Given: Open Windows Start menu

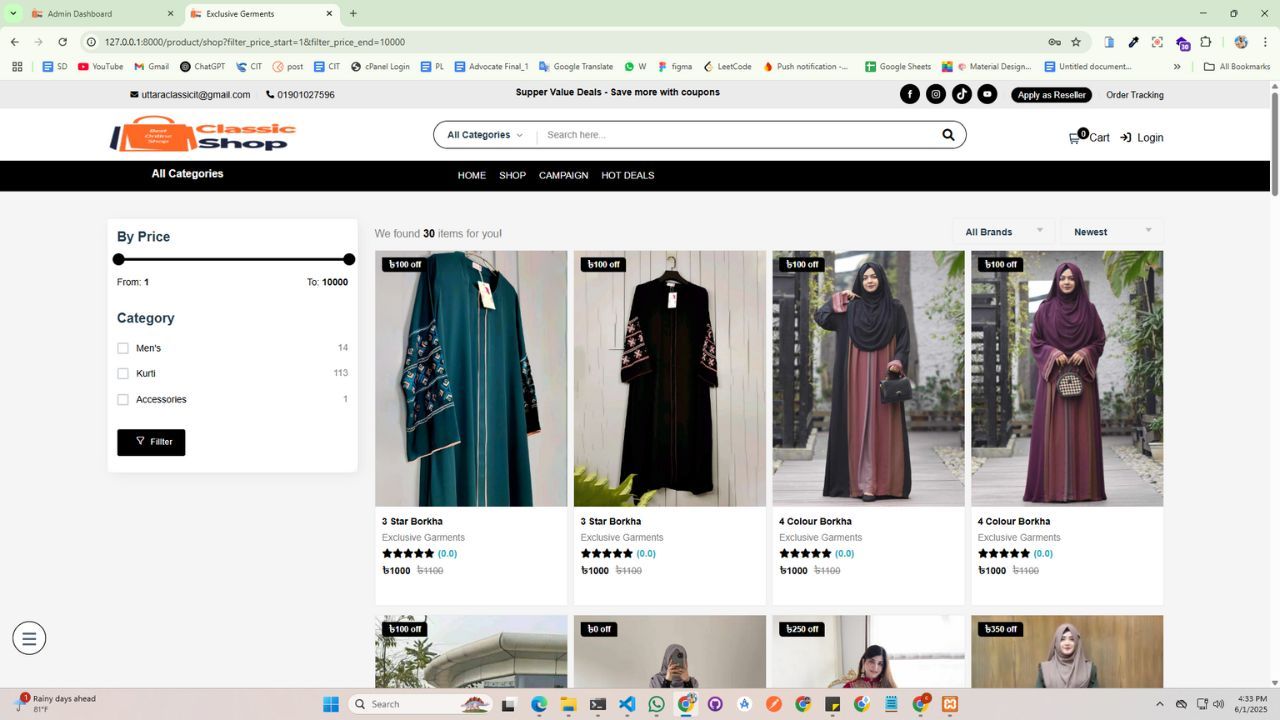Looking at the screenshot, I should tap(331, 704).
